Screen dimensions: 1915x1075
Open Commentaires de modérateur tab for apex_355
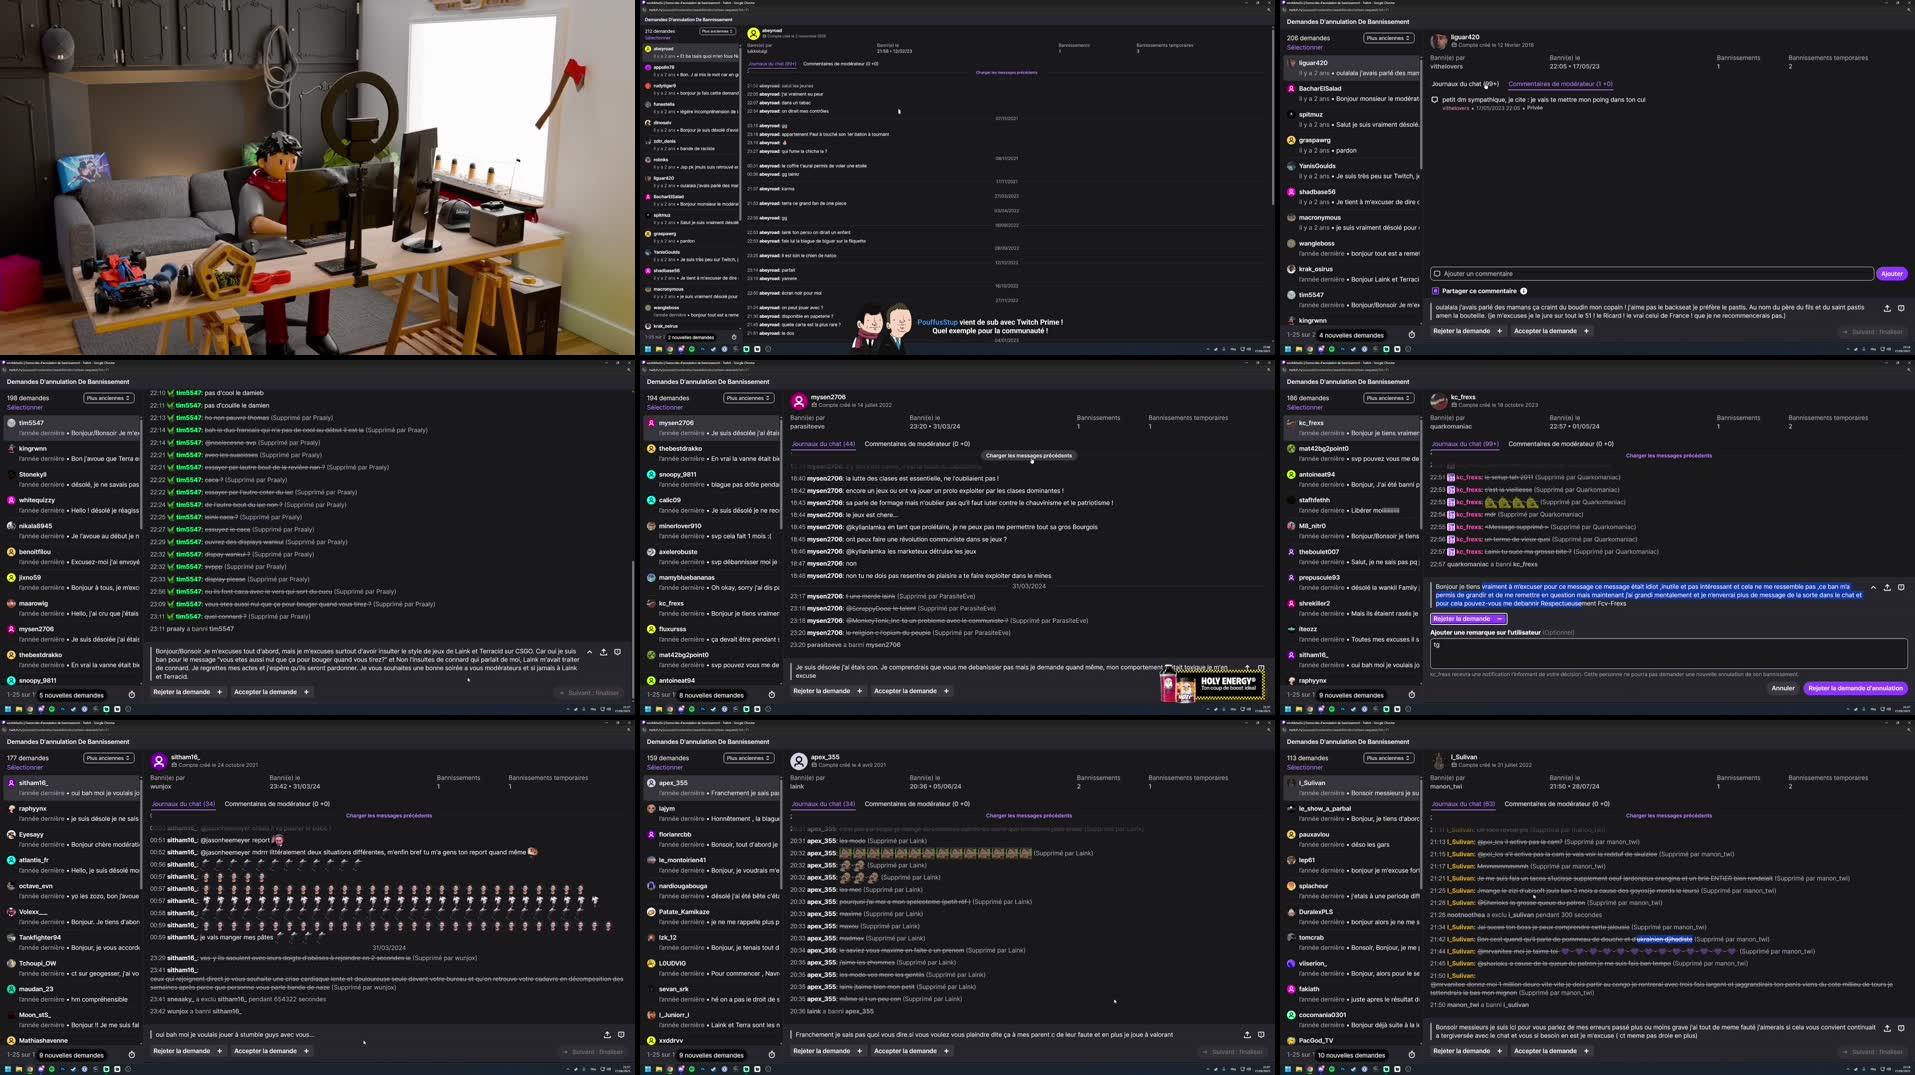(x=917, y=804)
